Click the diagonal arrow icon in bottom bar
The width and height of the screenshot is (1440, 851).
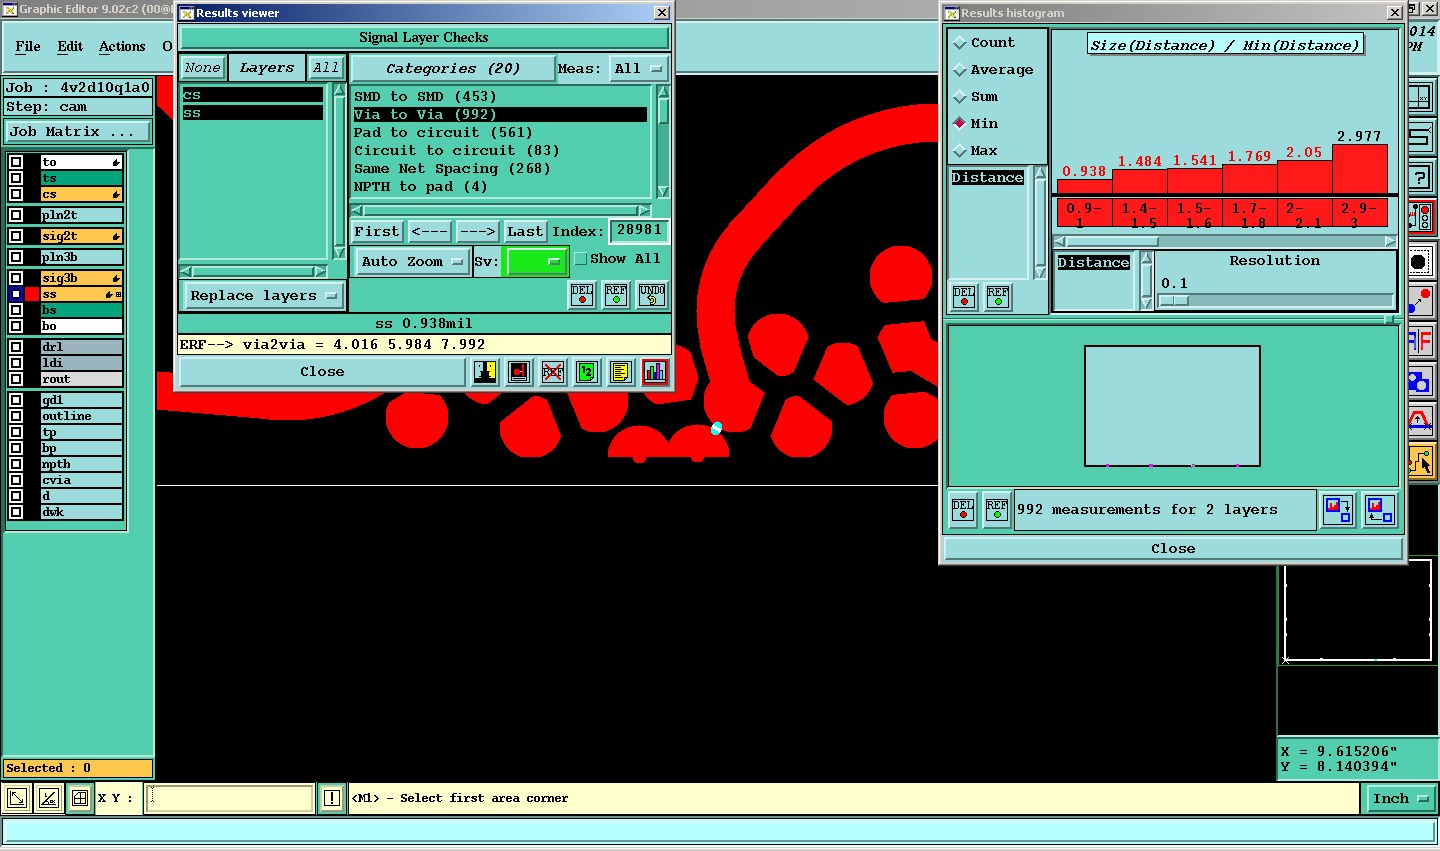point(17,798)
